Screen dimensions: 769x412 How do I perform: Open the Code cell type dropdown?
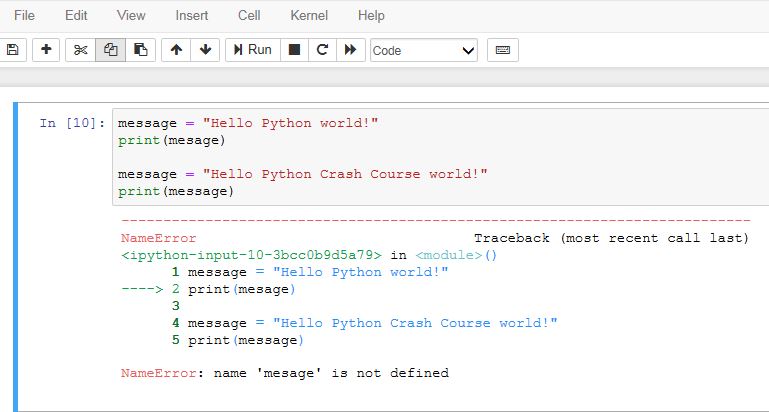point(424,50)
